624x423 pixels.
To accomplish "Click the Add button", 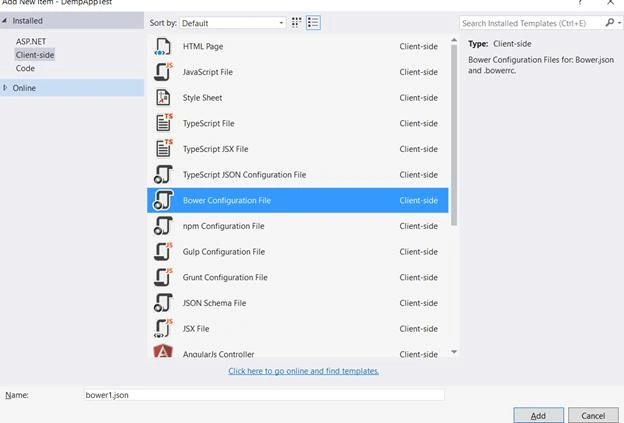I will point(538,415).
